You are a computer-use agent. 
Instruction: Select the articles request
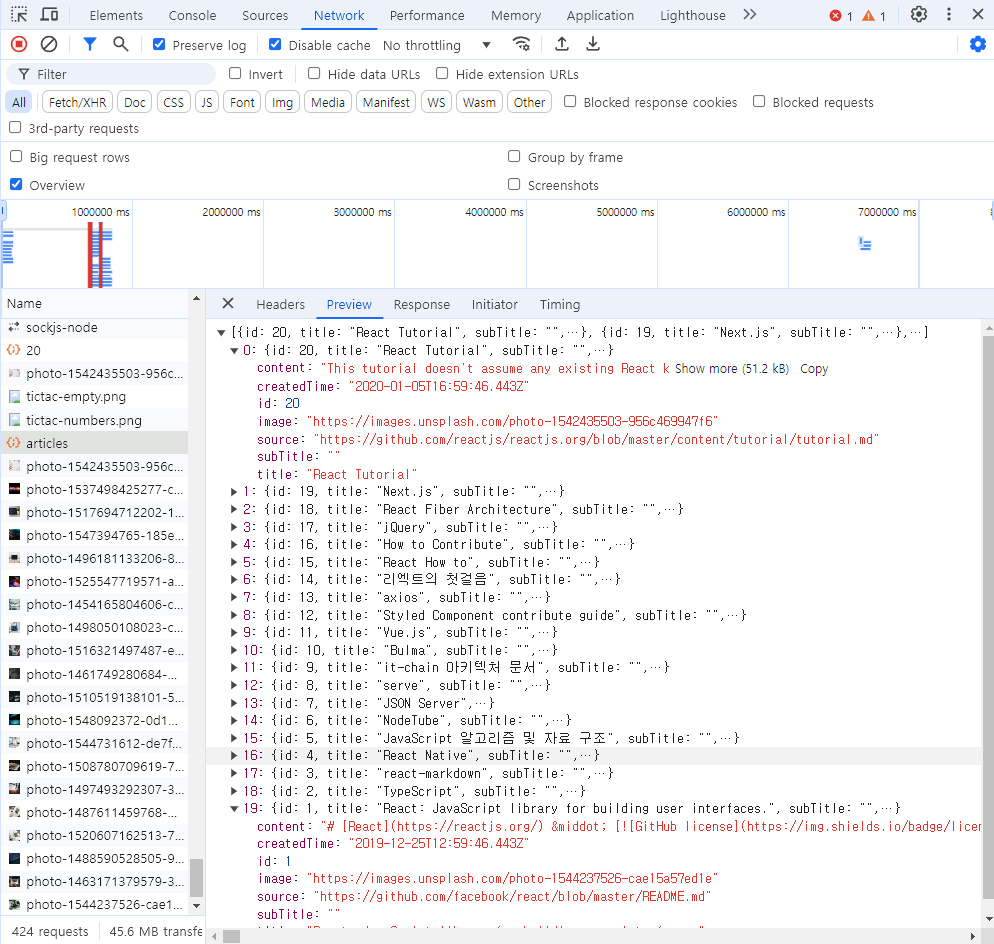[94, 443]
